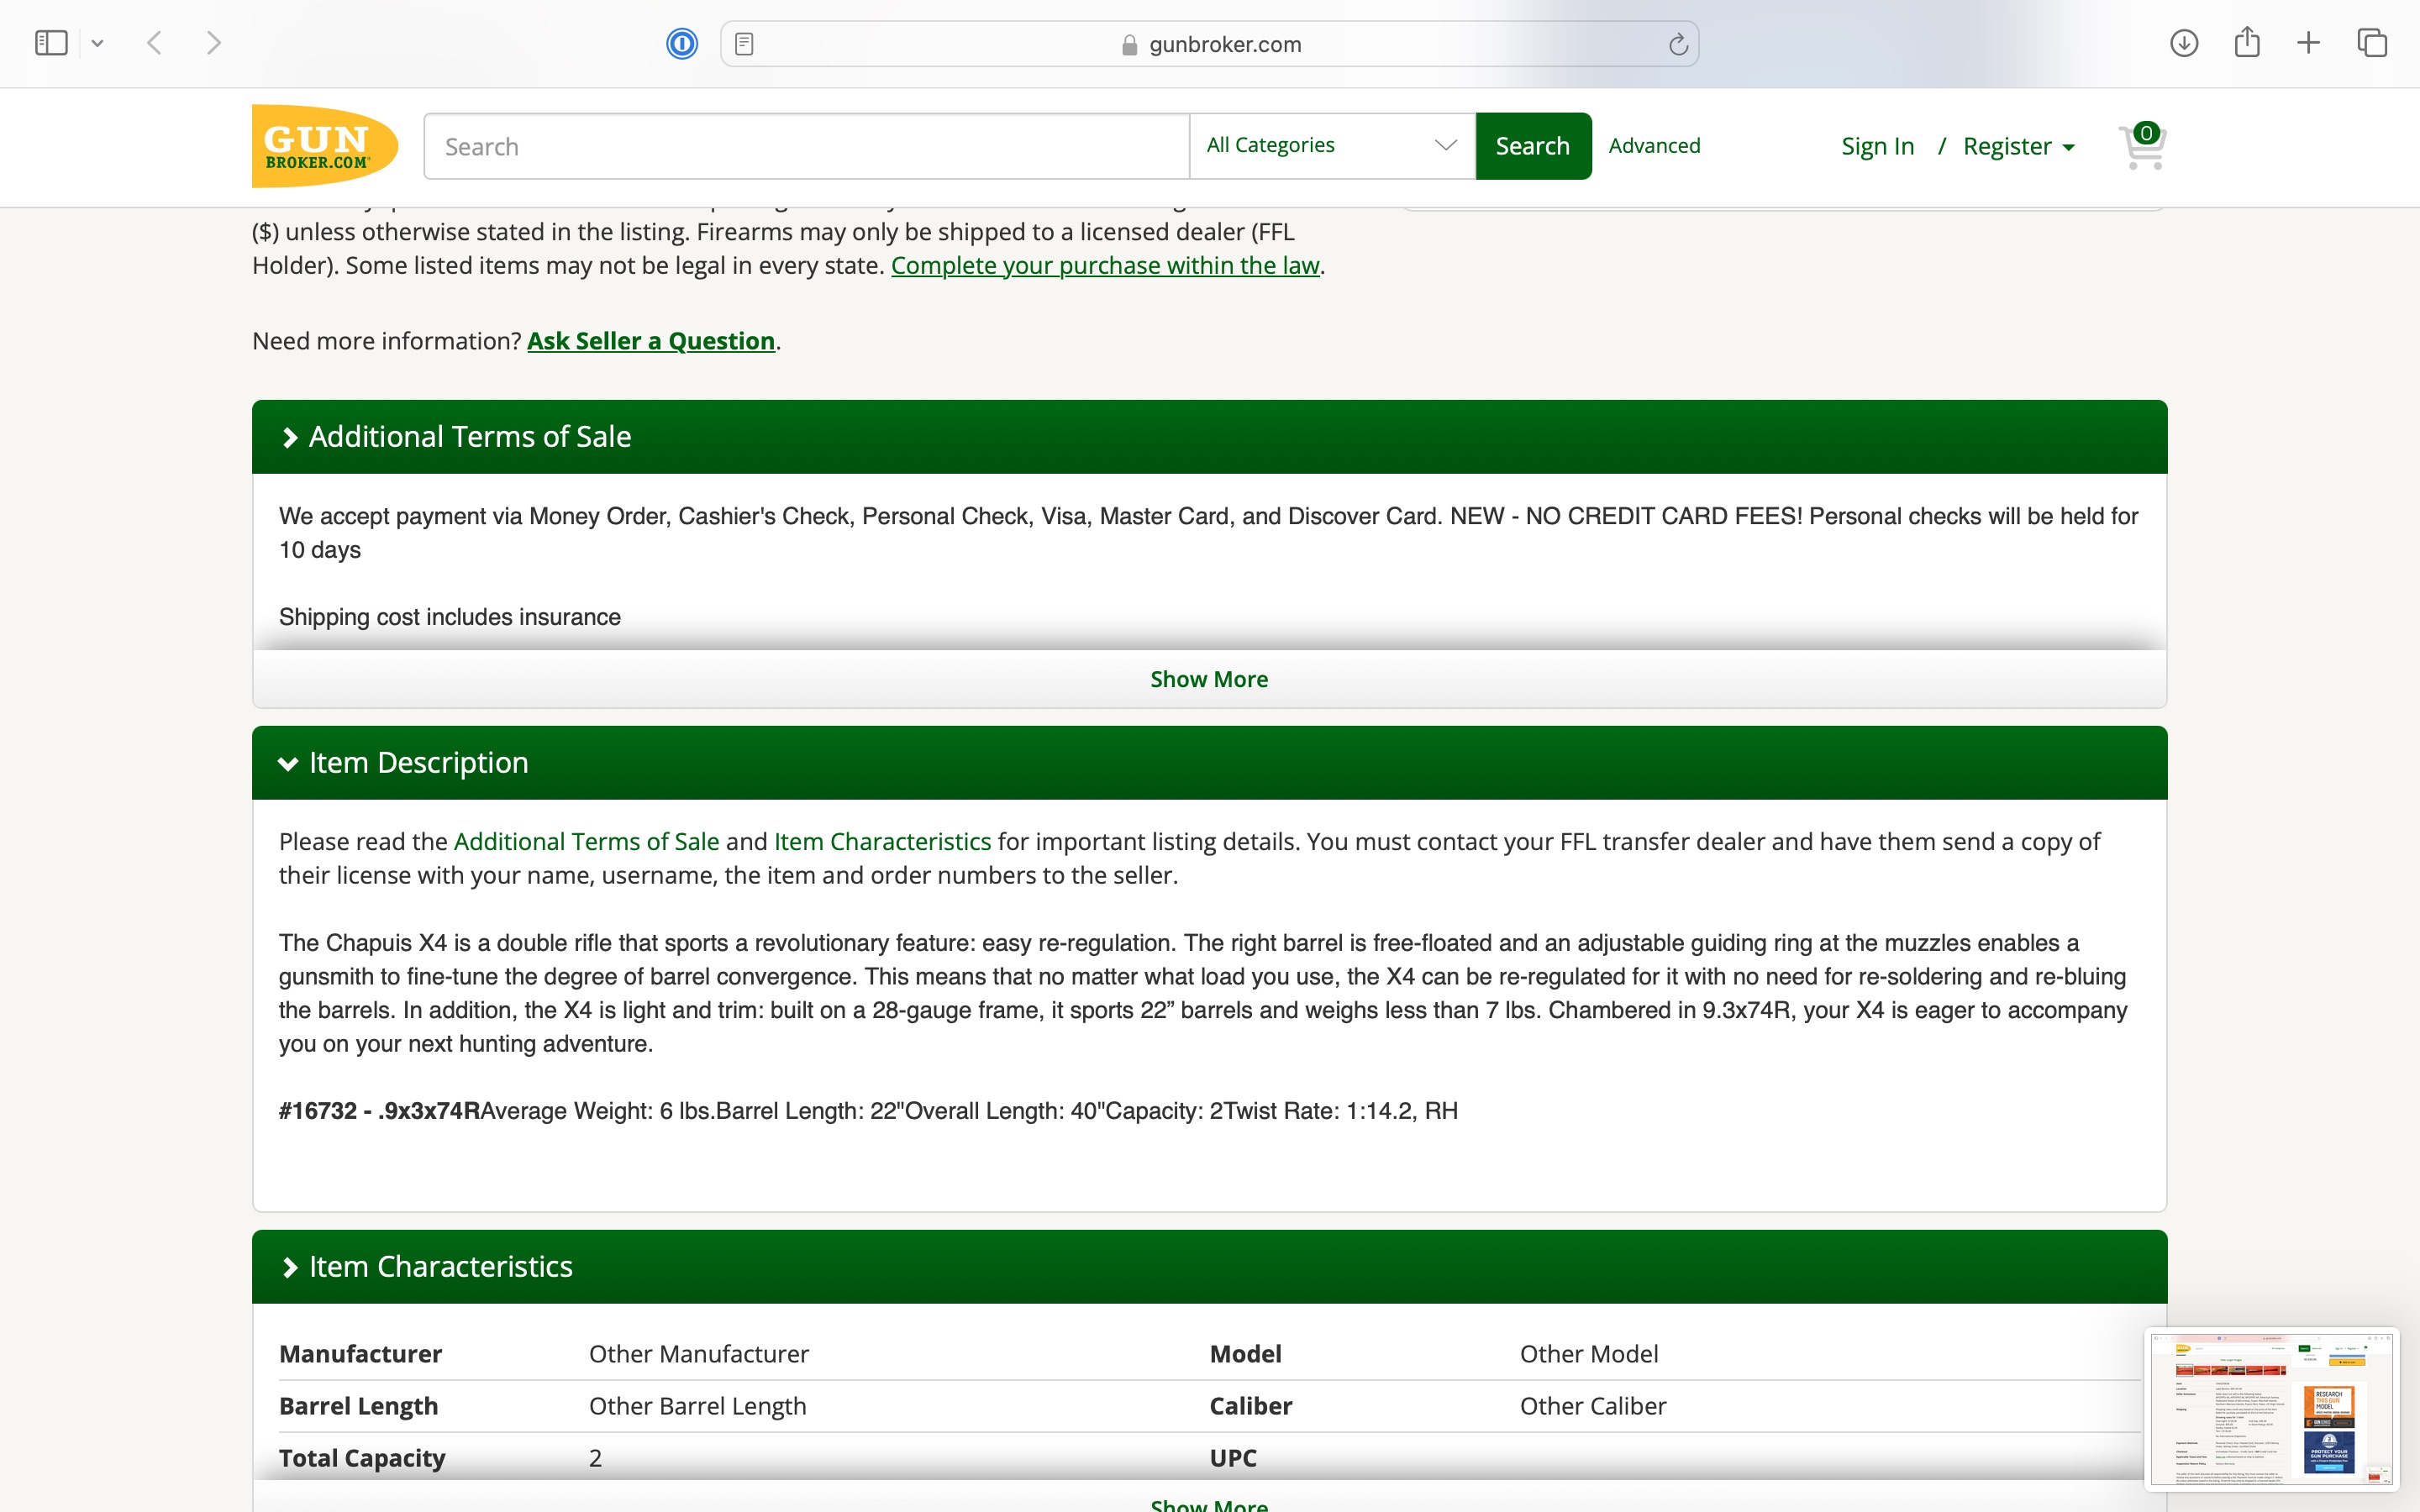This screenshot has width=2420, height=1512.
Task: Open the All Categories dropdown
Action: coord(1332,146)
